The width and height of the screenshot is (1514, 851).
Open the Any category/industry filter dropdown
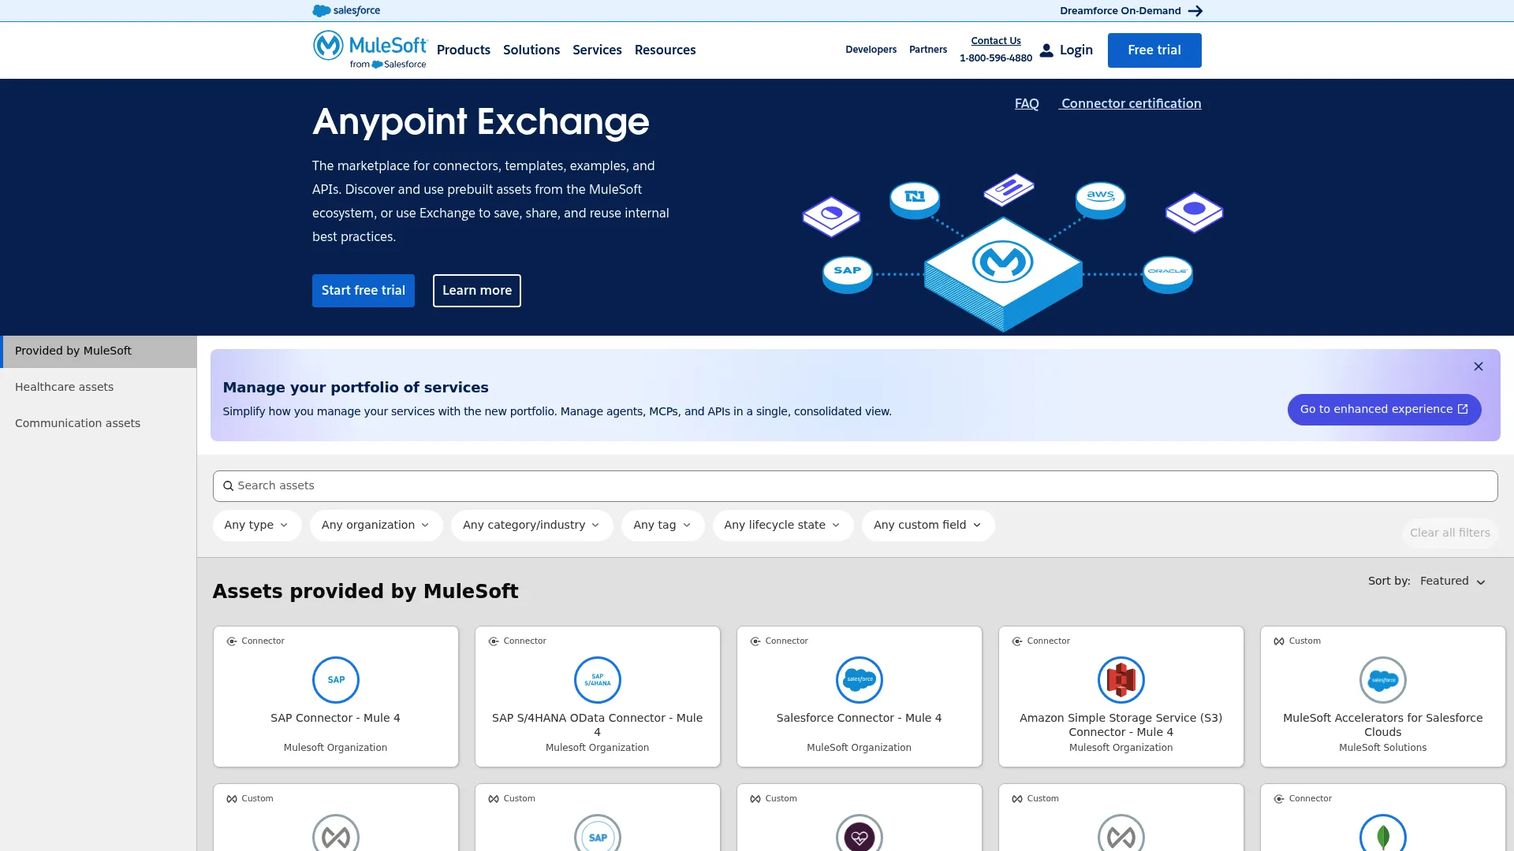pyautogui.click(x=532, y=525)
